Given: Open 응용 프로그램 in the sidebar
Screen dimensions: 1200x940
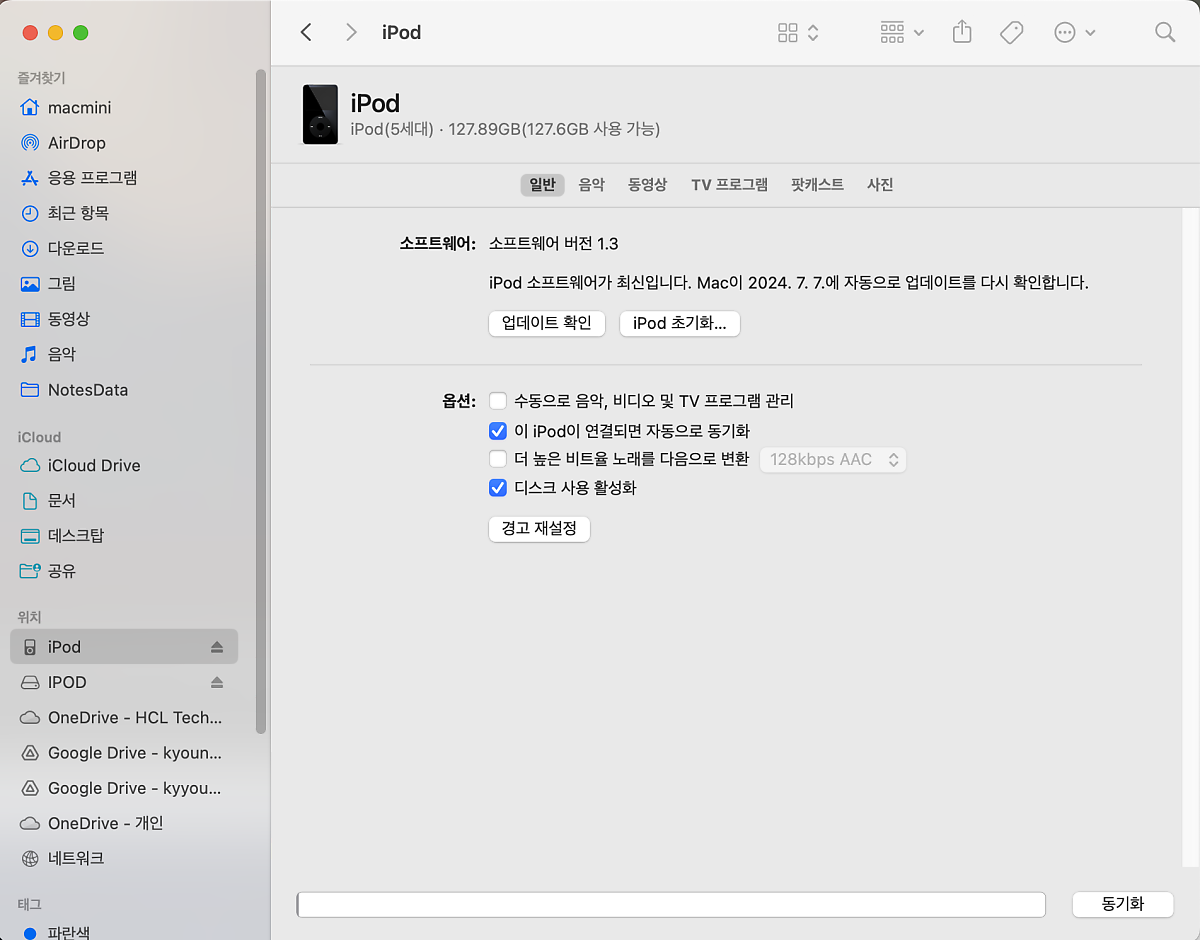Looking at the screenshot, I should (124, 178).
